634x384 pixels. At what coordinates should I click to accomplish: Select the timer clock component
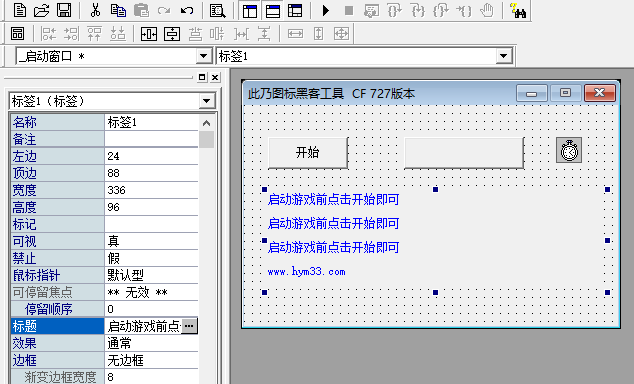point(569,150)
